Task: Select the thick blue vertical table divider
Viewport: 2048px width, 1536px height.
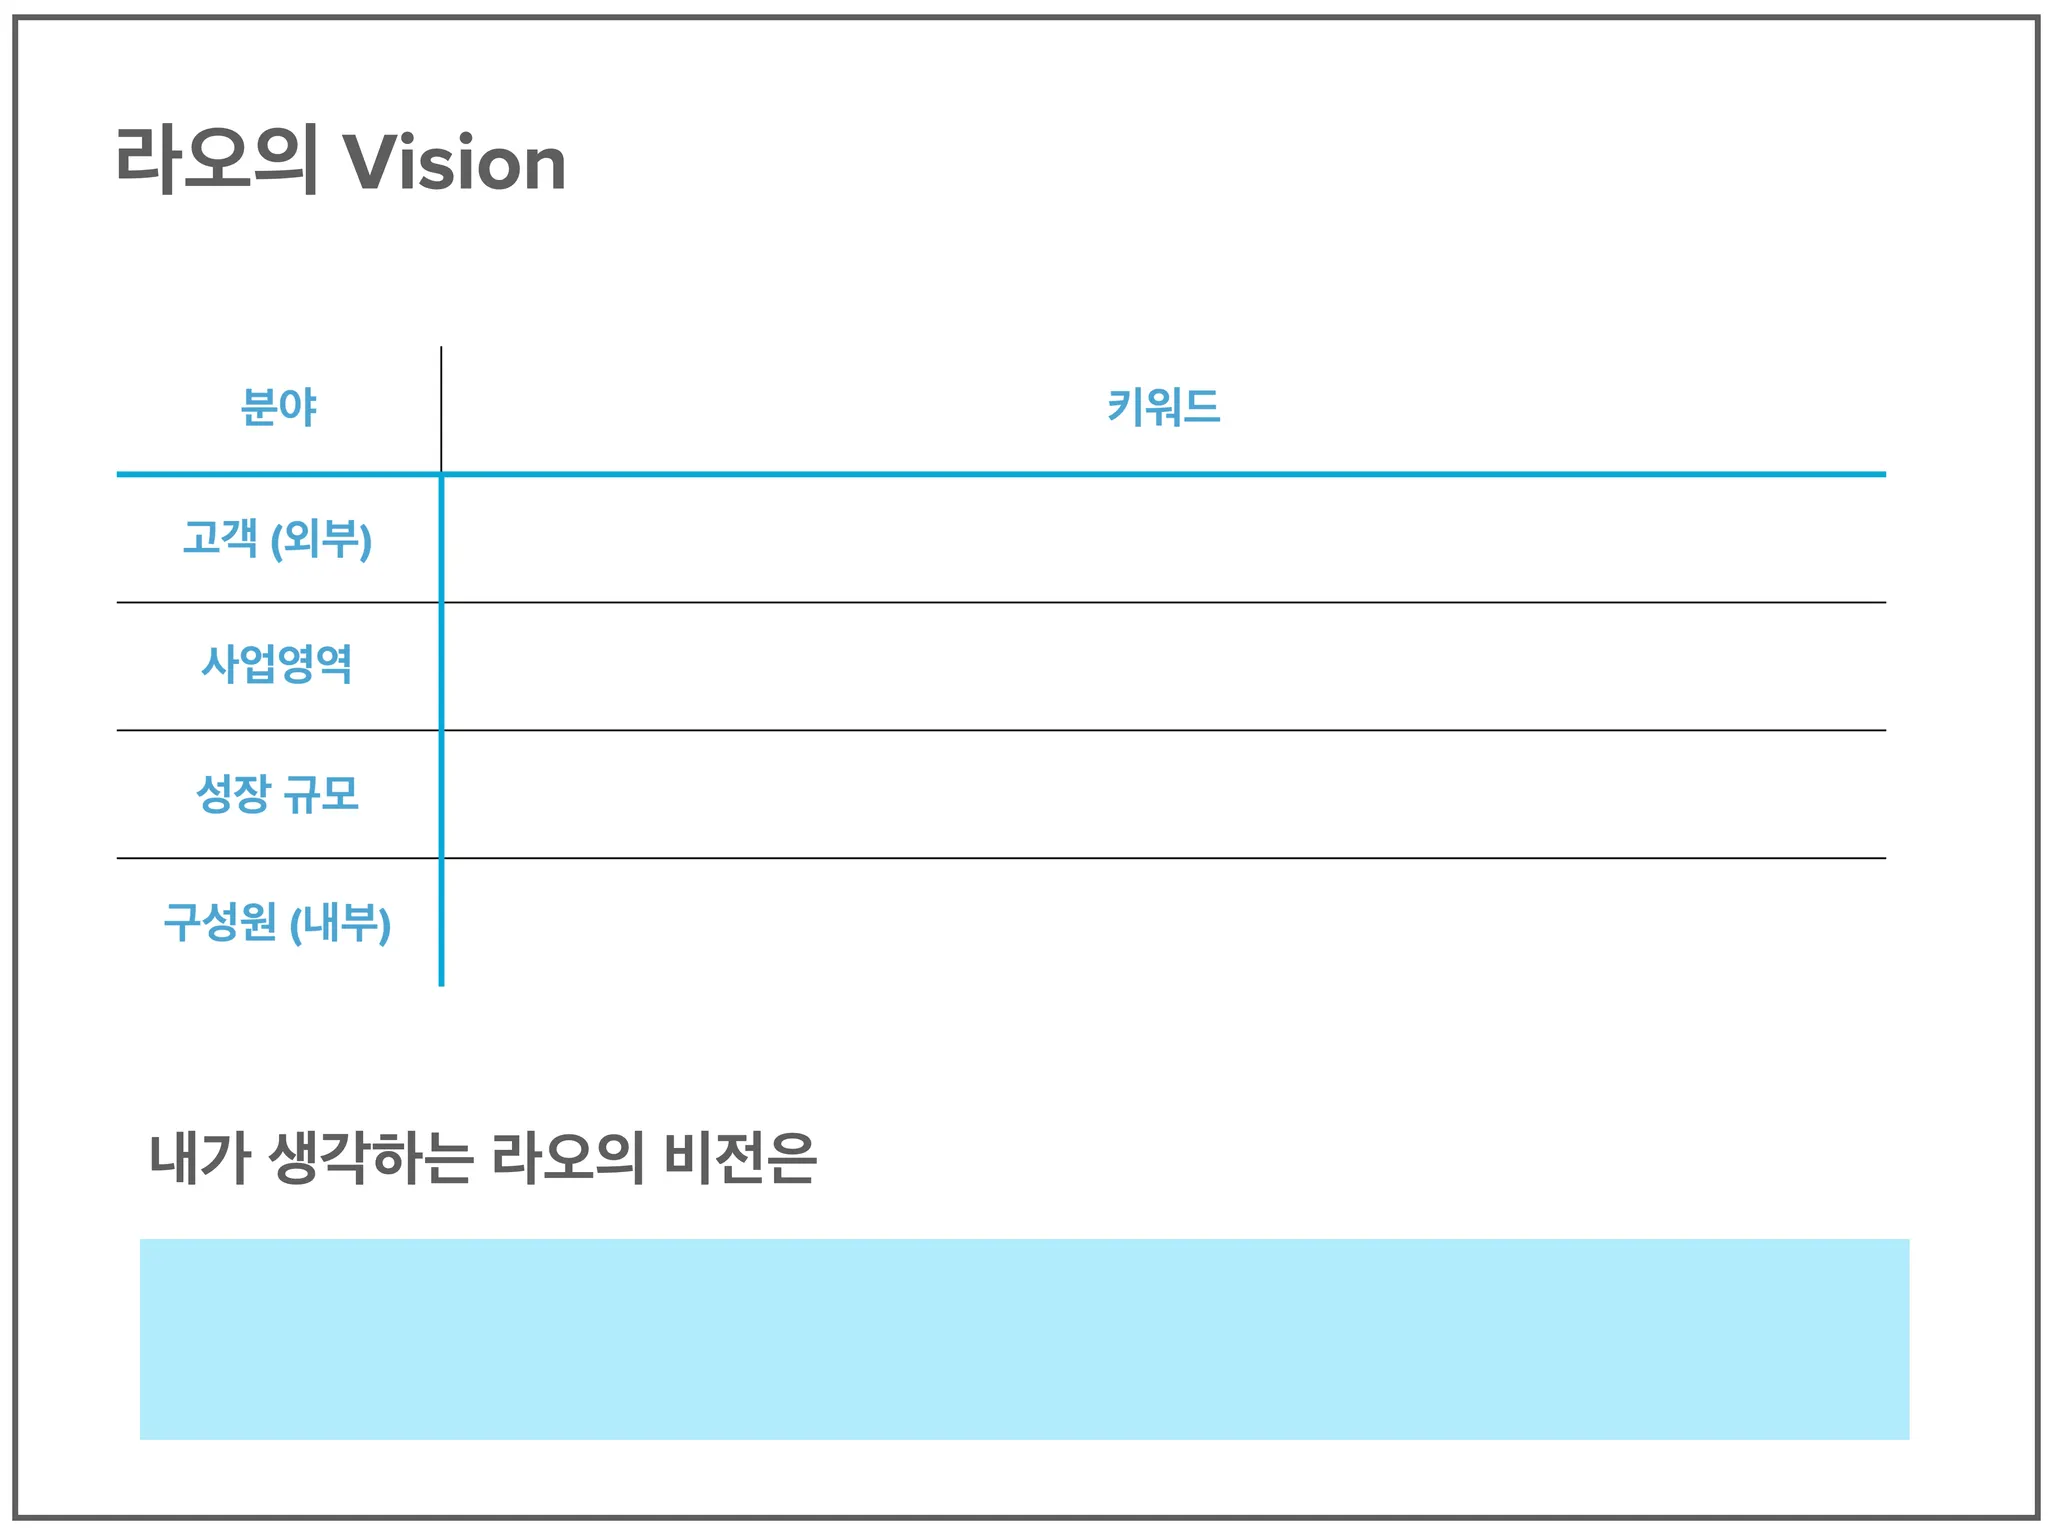Action: point(441,730)
